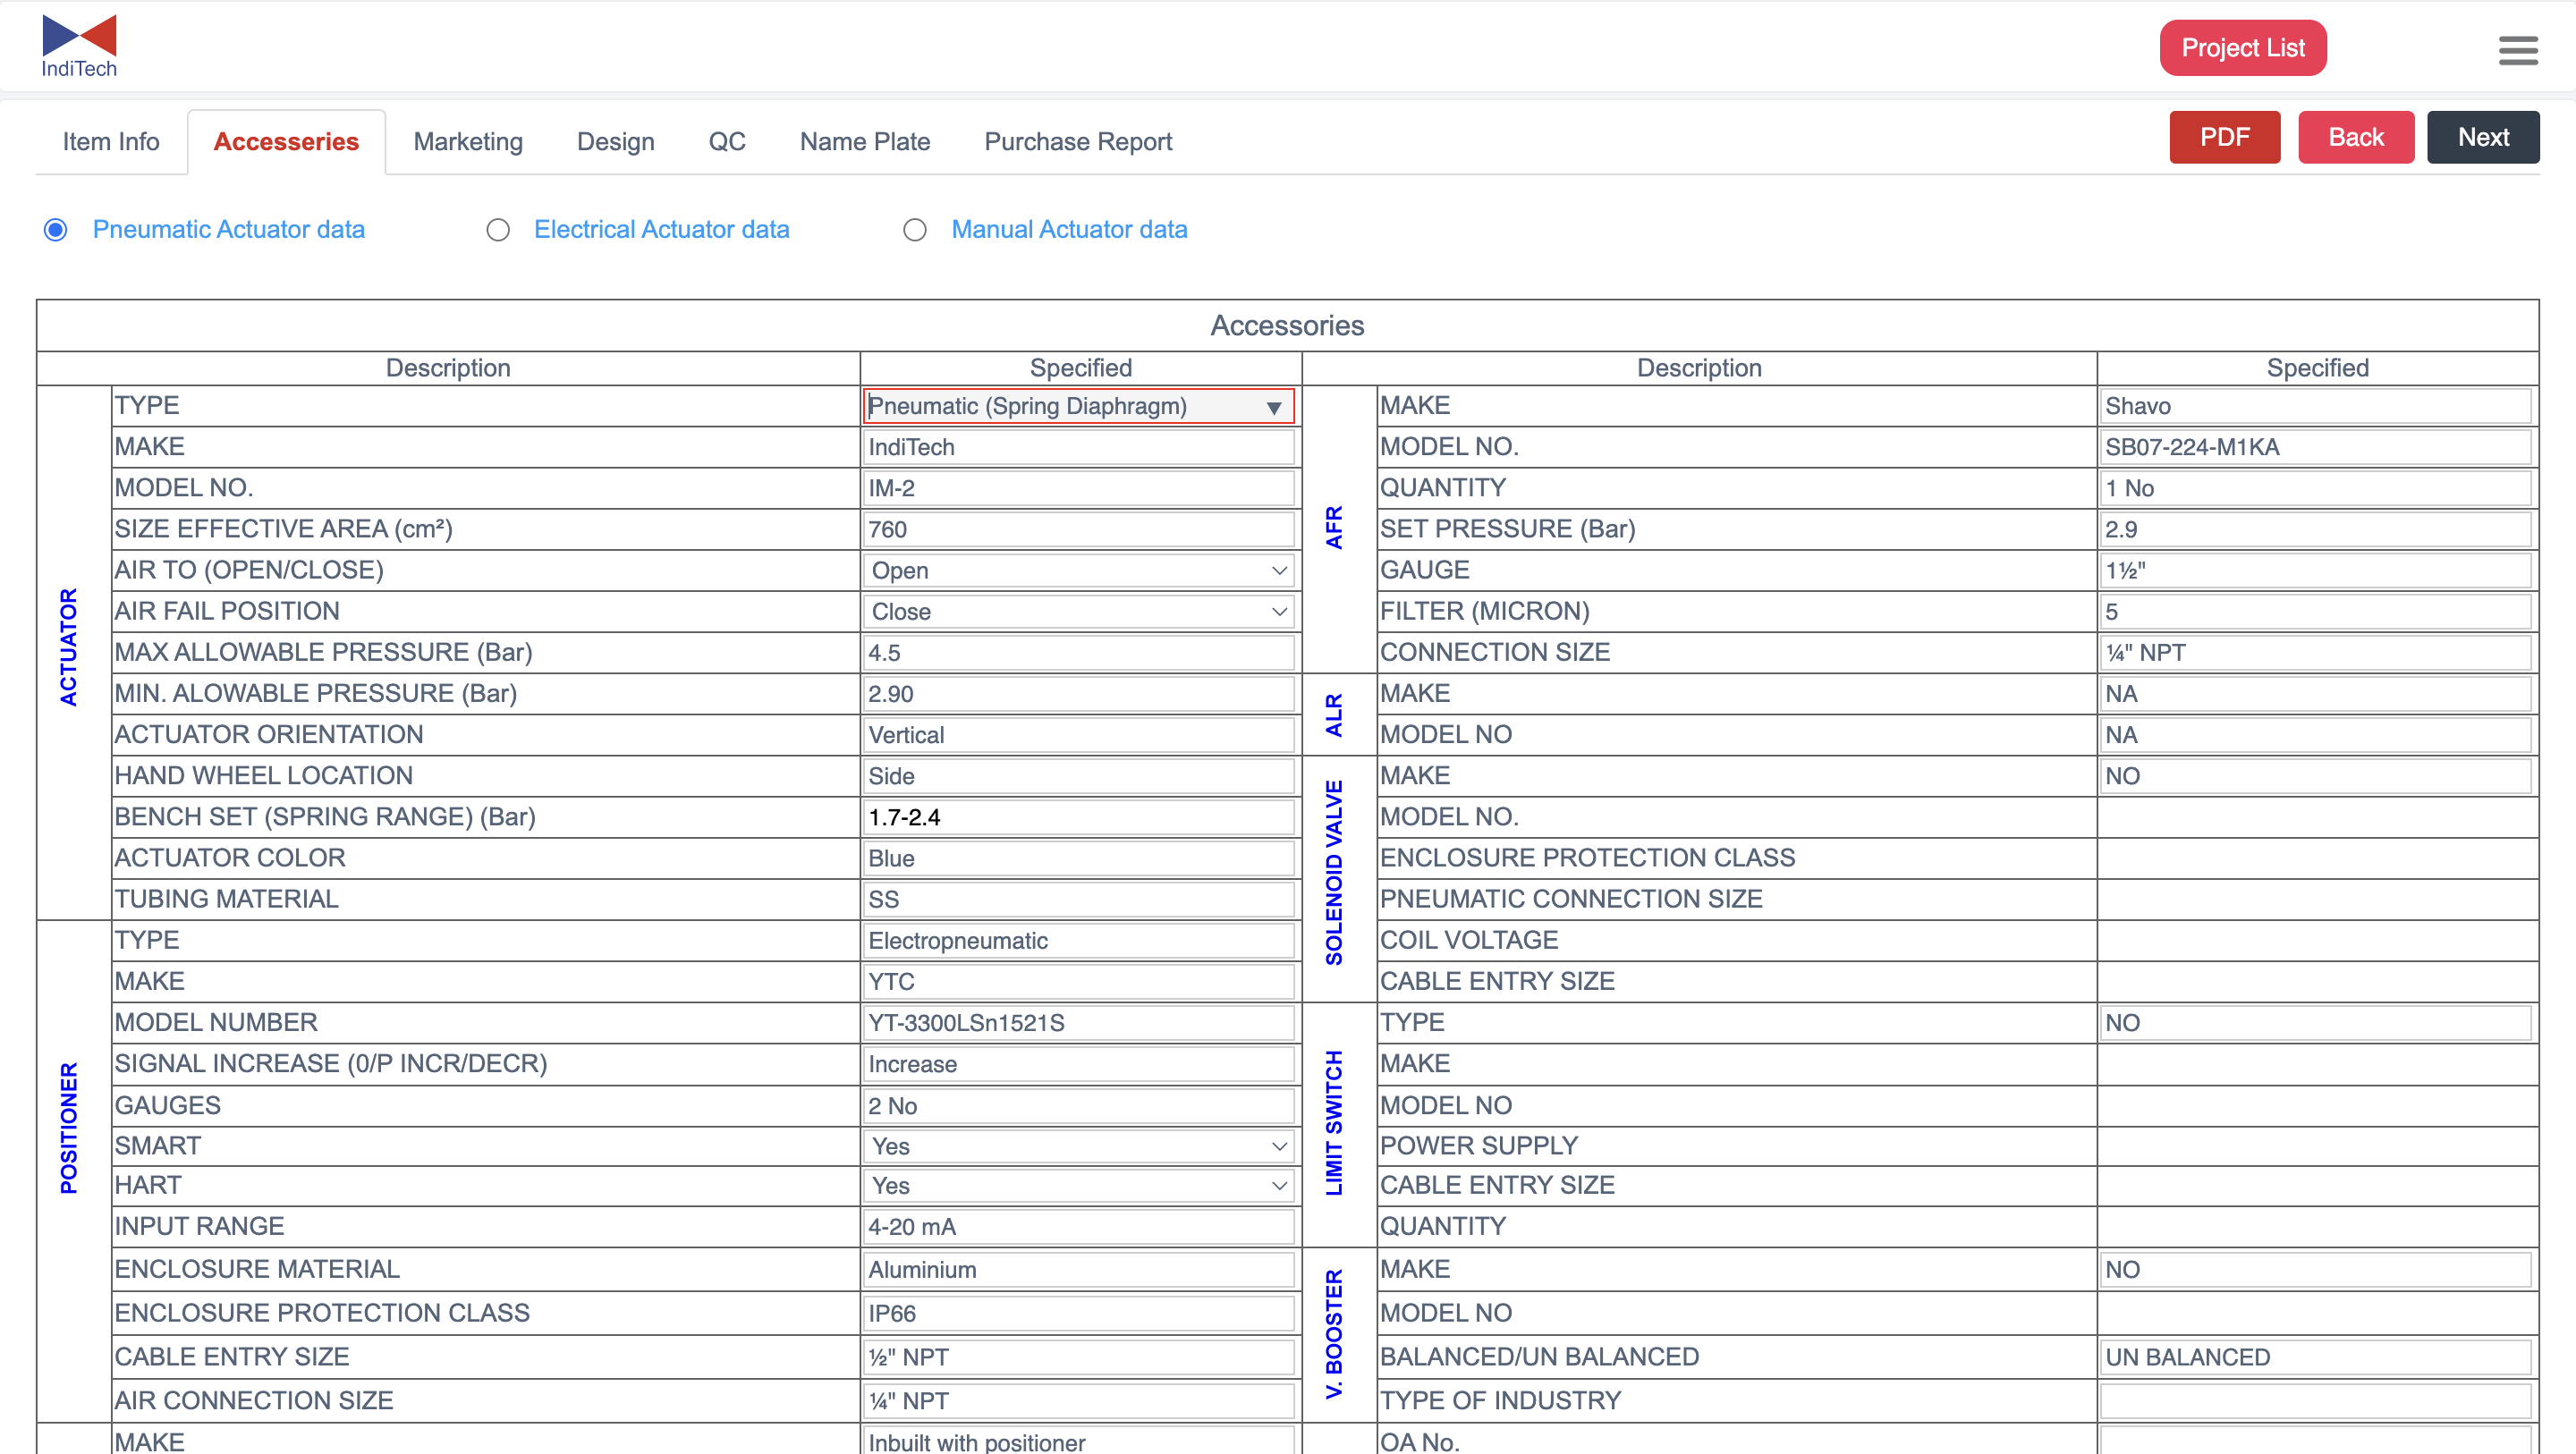Image resolution: width=2576 pixels, height=1454 pixels.
Task: Click the FILTER (MICRON) field 5
Action: (x=2316, y=611)
